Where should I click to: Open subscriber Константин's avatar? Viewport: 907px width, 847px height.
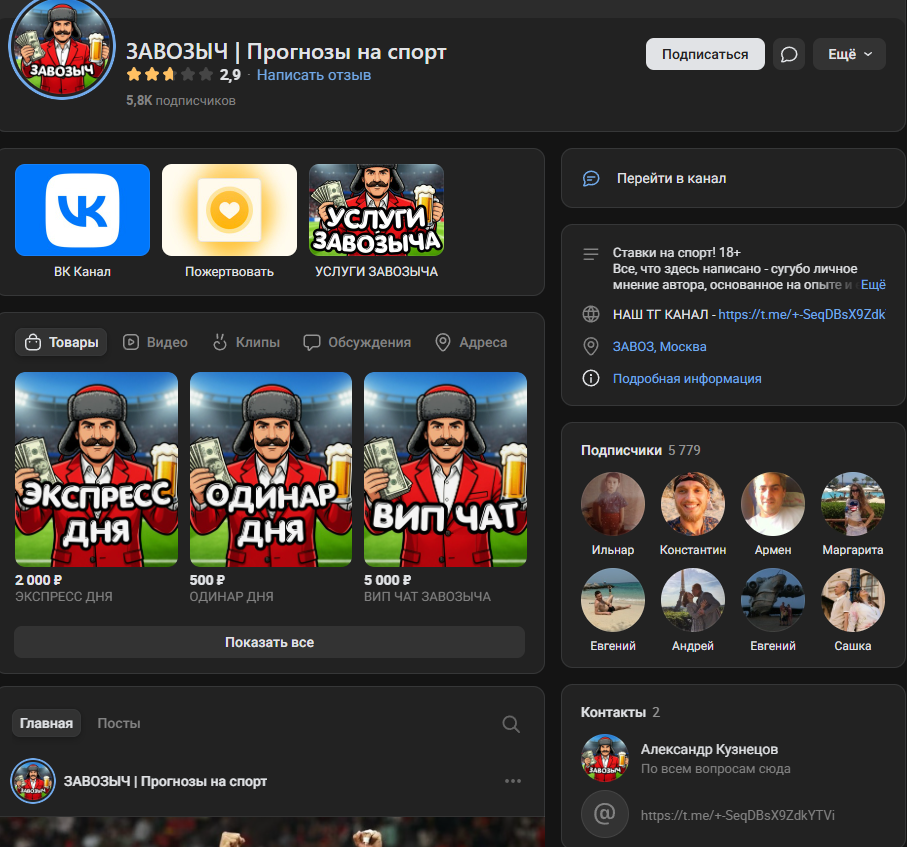[x=693, y=504]
